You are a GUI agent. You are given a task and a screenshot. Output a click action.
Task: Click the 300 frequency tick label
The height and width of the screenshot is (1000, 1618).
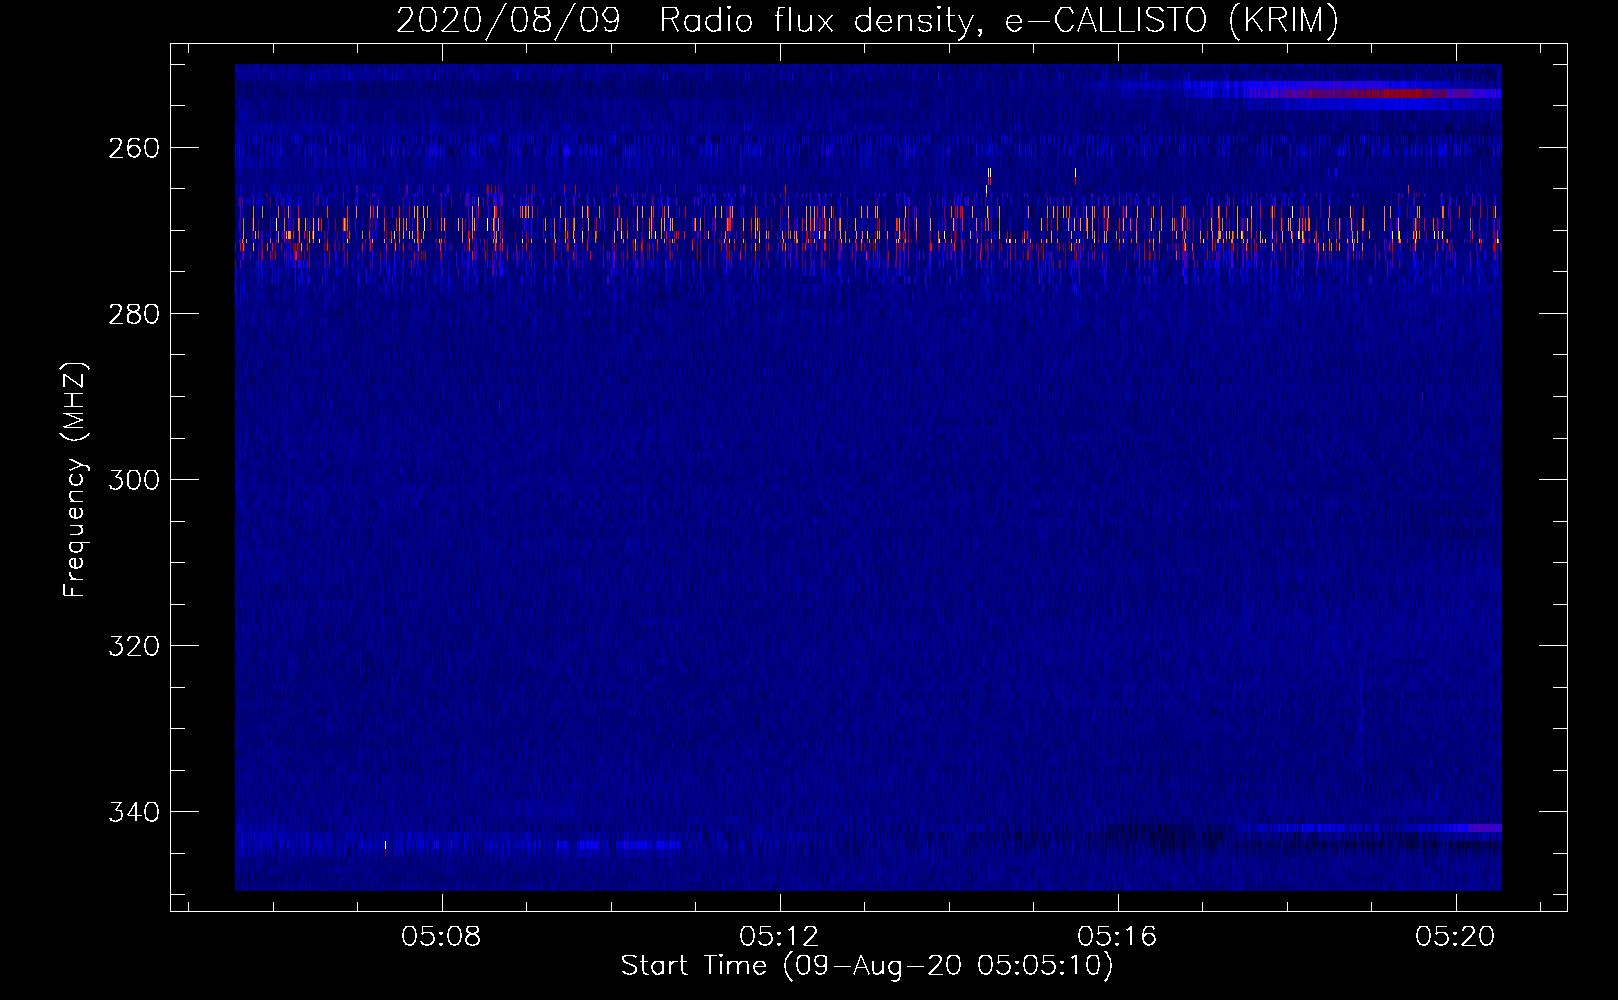(134, 480)
